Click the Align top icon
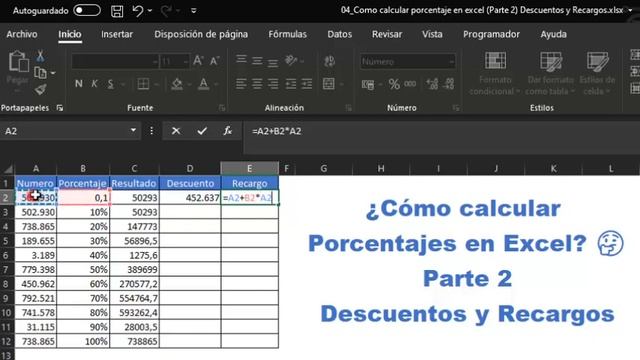The image size is (640, 360). [241, 60]
